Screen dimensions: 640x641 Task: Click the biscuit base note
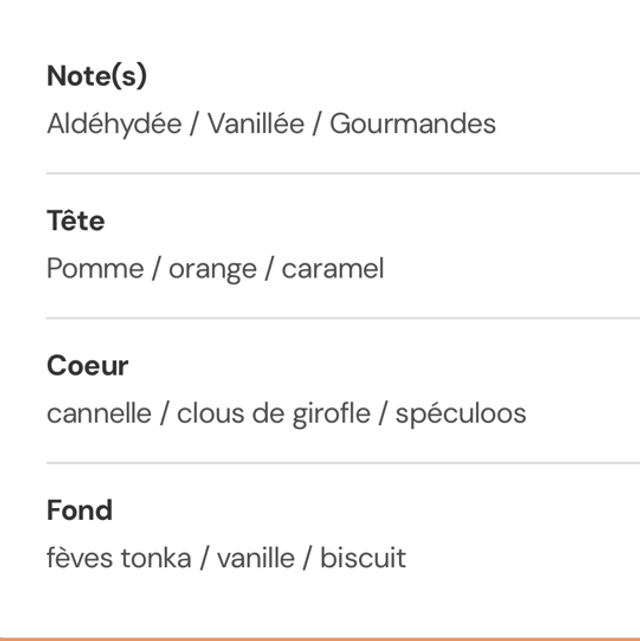363,558
